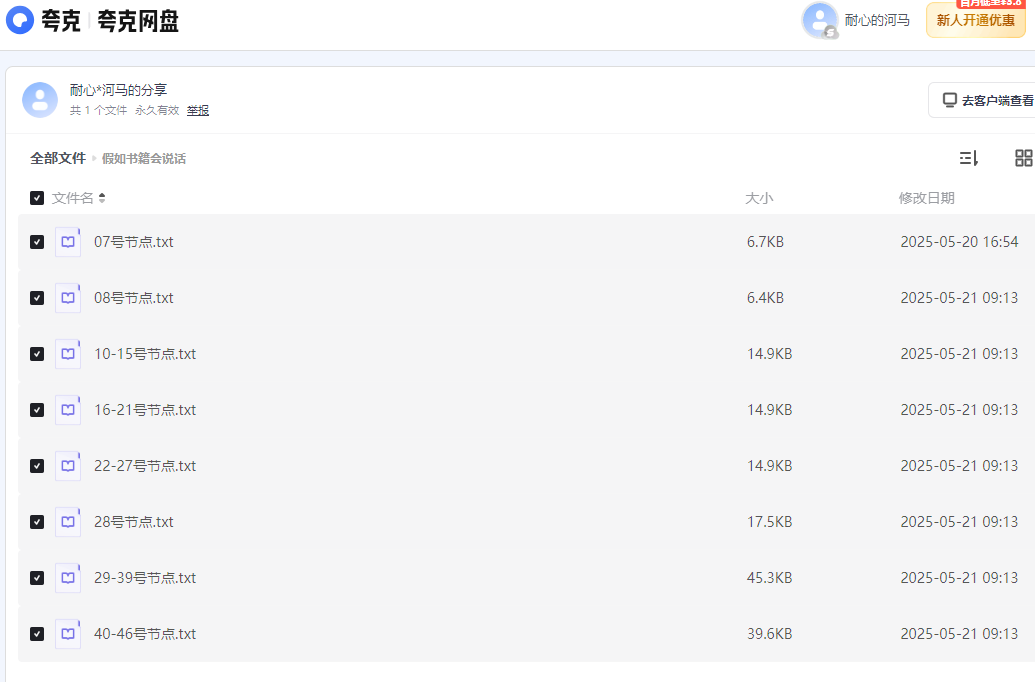Click the 假如书籍会说话 breadcrumb folder

[x=144, y=158]
